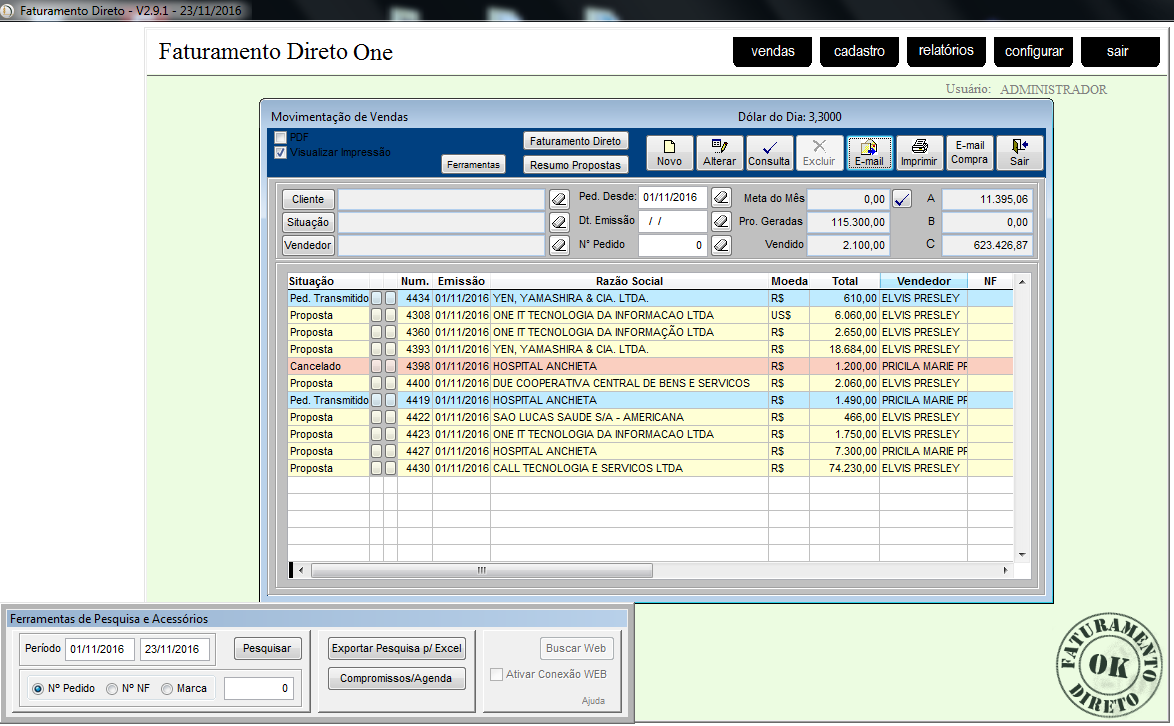The width and height of the screenshot is (1174, 726).
Task: Clear the Ped. Desde date eraser icon
Action: point(721,197)
